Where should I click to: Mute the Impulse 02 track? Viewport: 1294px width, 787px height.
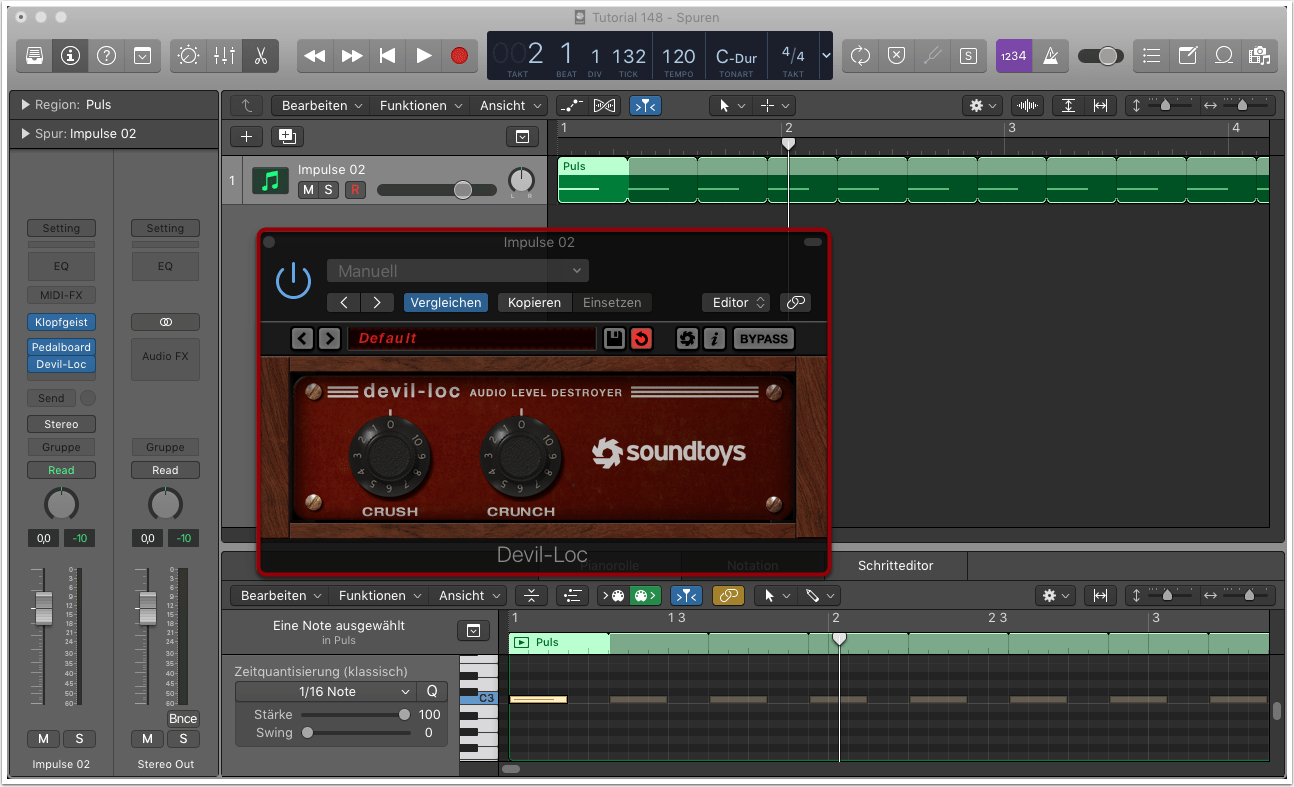tap(308, 190)
